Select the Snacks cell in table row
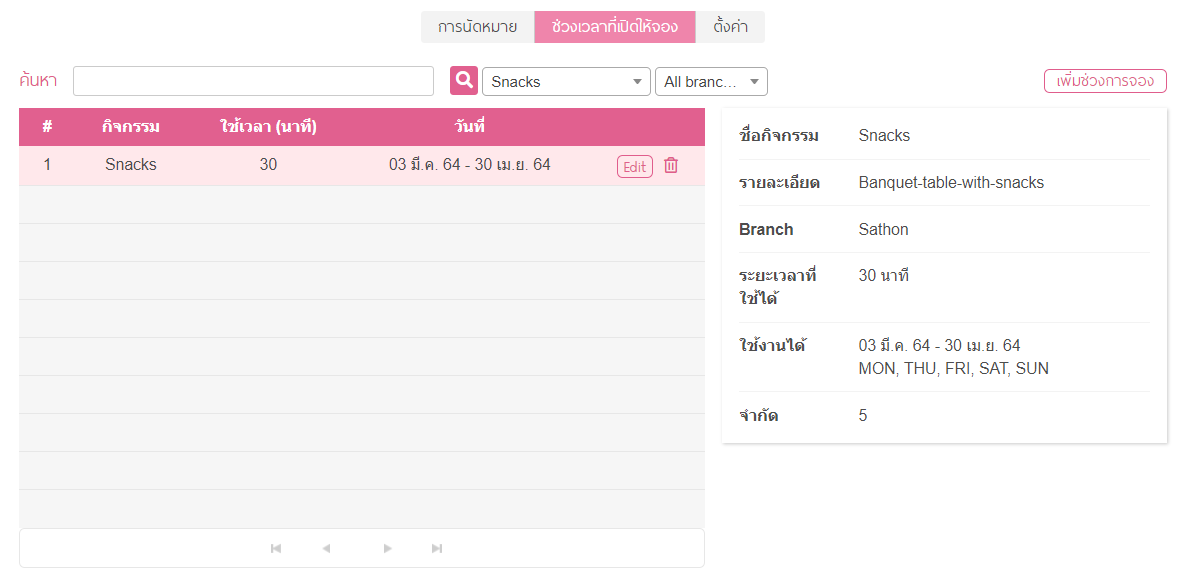 131,165
